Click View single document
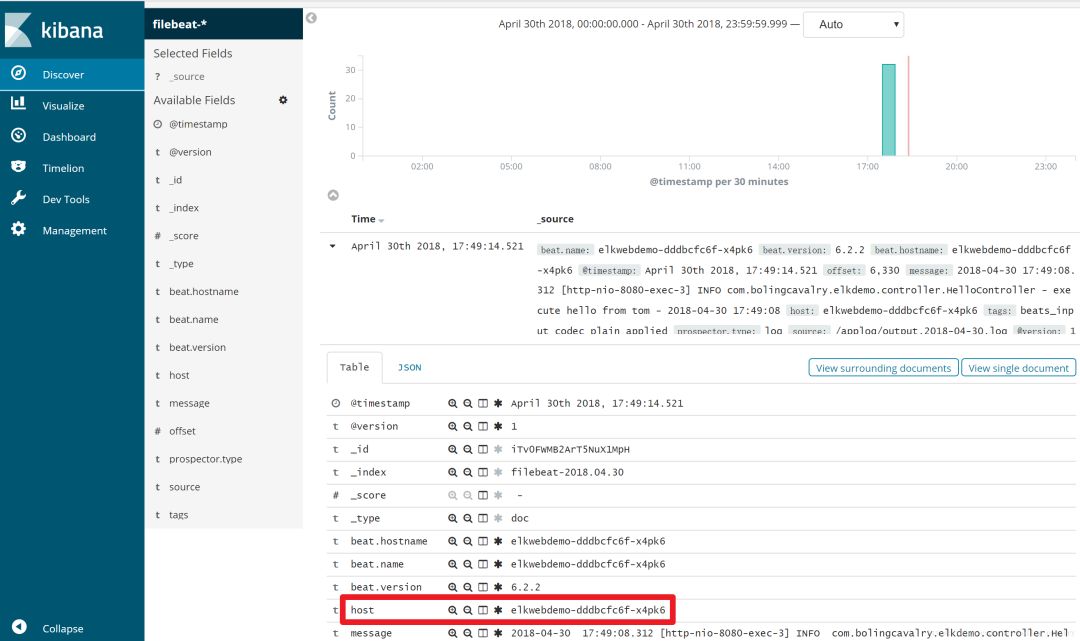This screenshot has height=641, width=1080. tap(1017, 368)
